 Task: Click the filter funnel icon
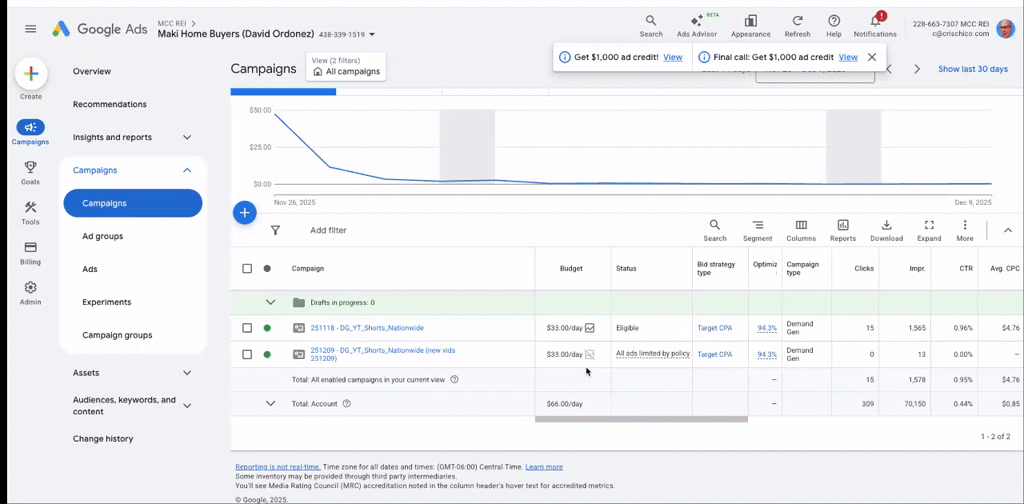click(275, 230)
